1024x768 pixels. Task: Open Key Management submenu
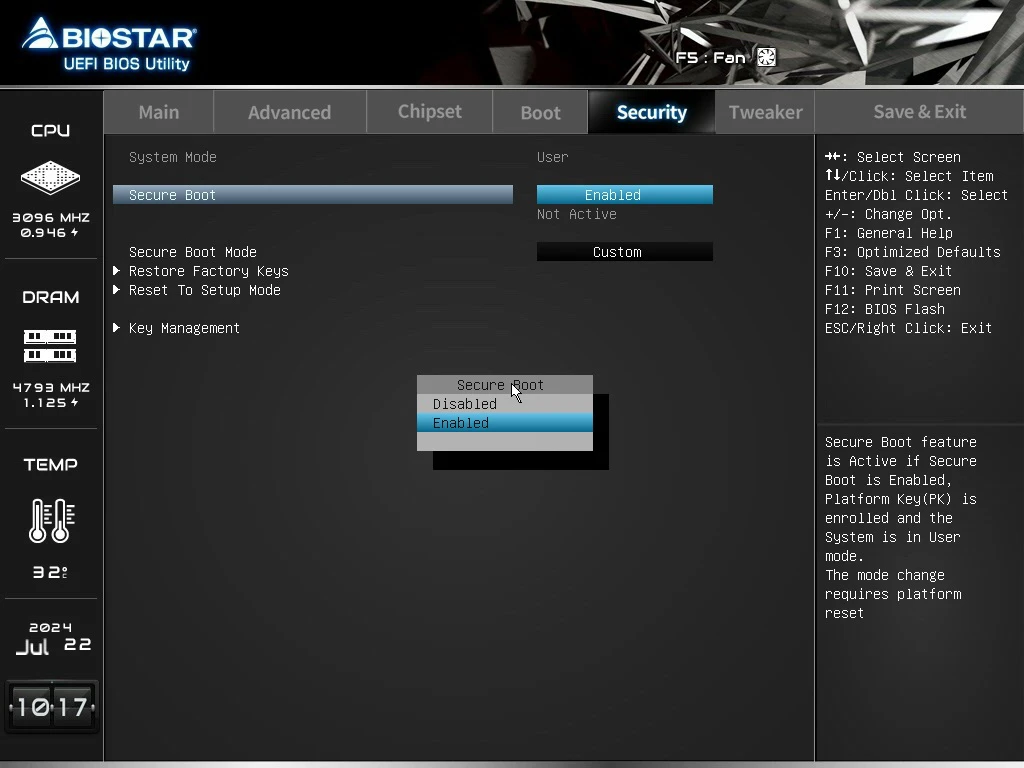[x=184, y=328]
